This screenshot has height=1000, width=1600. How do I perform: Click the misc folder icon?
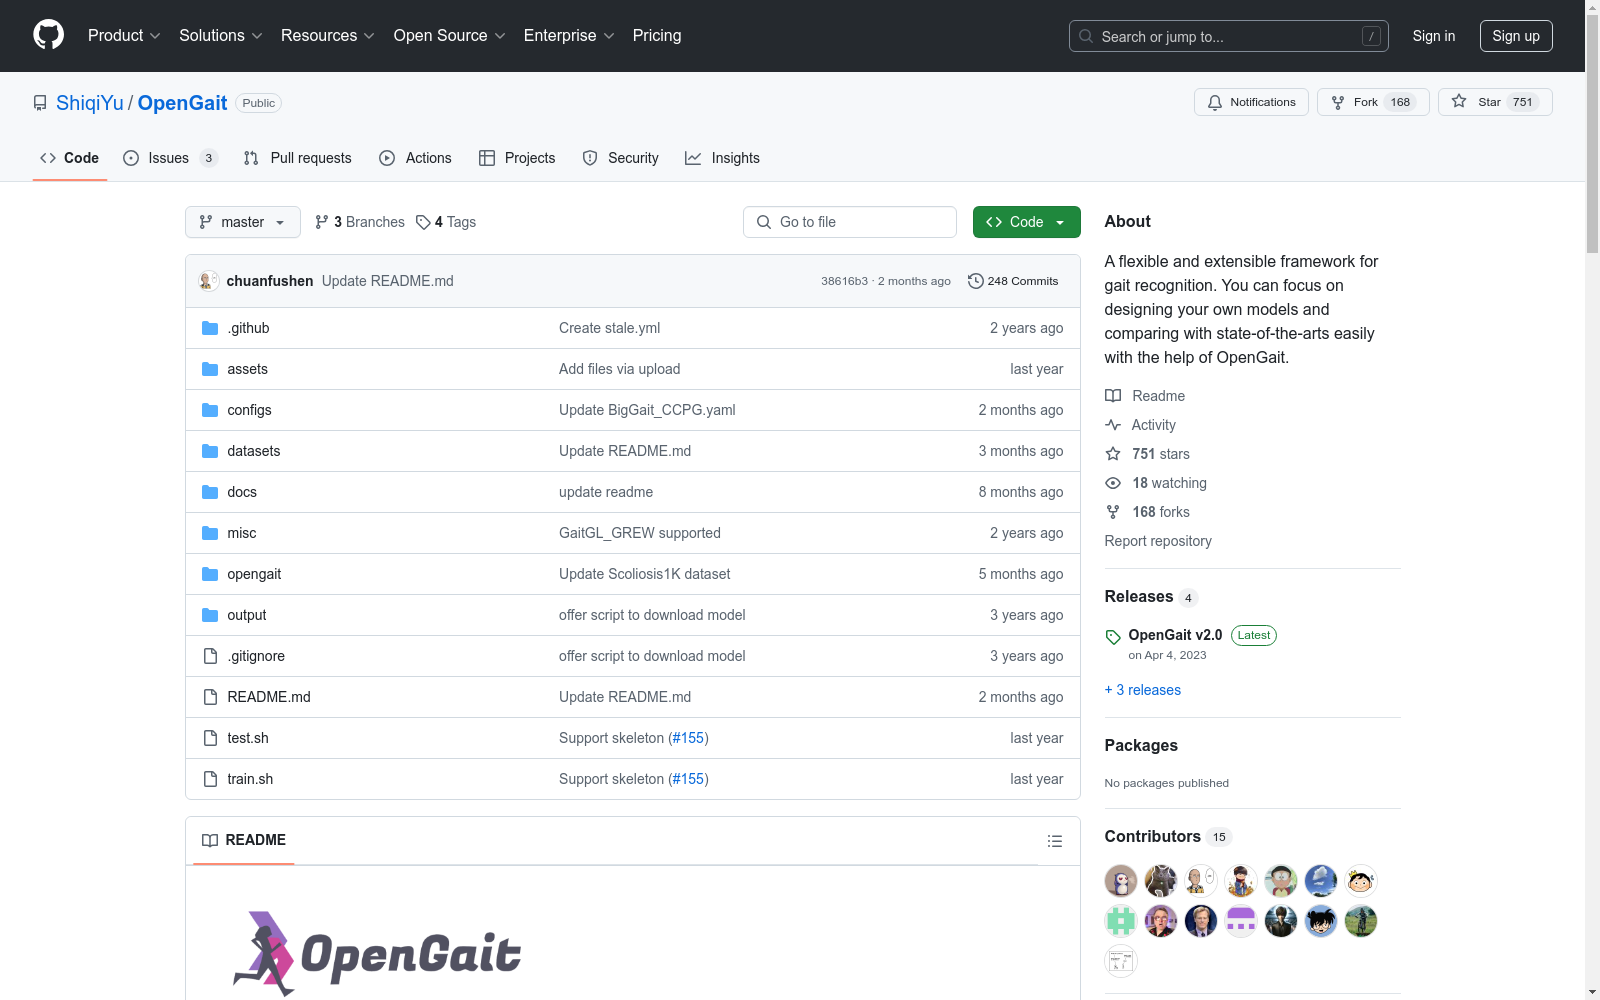[x=210, y=533]
